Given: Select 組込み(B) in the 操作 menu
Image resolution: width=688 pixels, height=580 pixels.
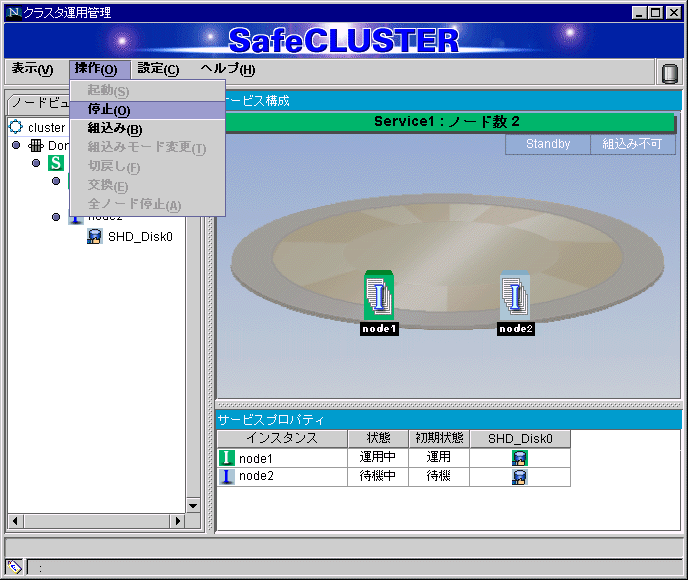Looking at the screenshot, I should [114, 129].
